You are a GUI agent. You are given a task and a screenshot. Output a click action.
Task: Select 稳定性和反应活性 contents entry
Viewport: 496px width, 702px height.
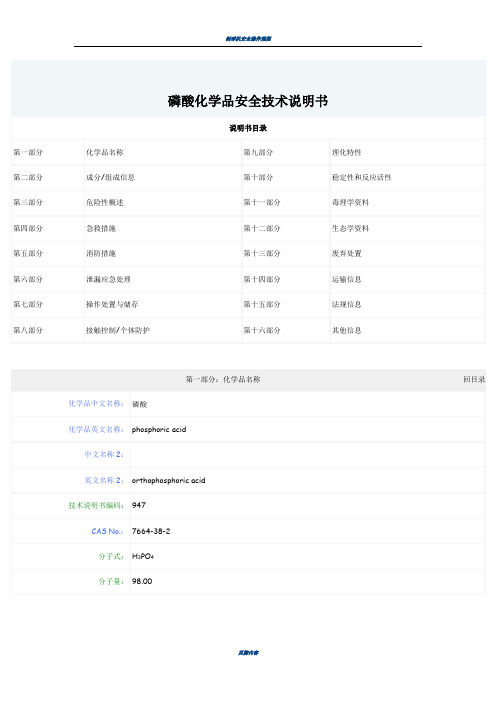coord(362,178)
